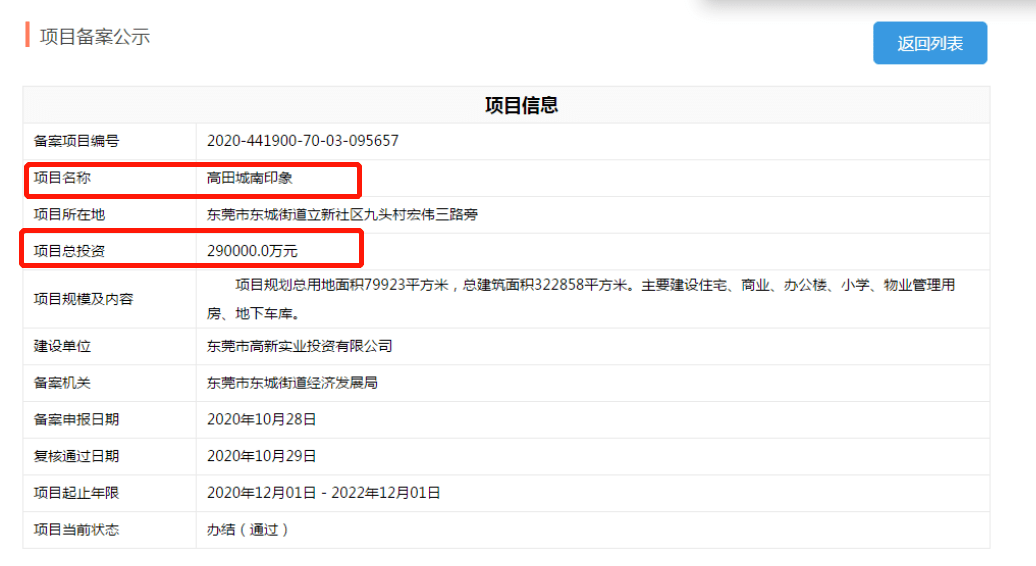The width and height of the screenshot is (1036, 566).
Task: Select the project name 高田城南印象
Action: 249,178
